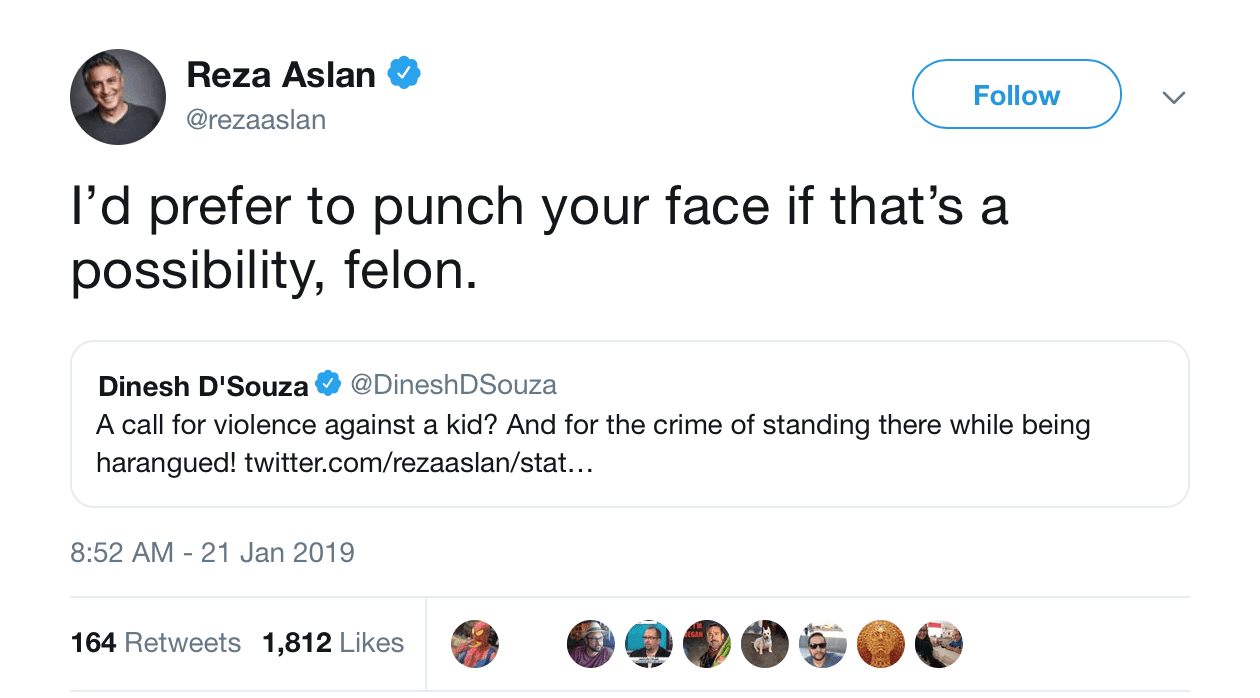Image resolution: width=1260 pixels, height=698 pixels.
Task: Click the tweet author's profile photo
Action: pos(118,97)
